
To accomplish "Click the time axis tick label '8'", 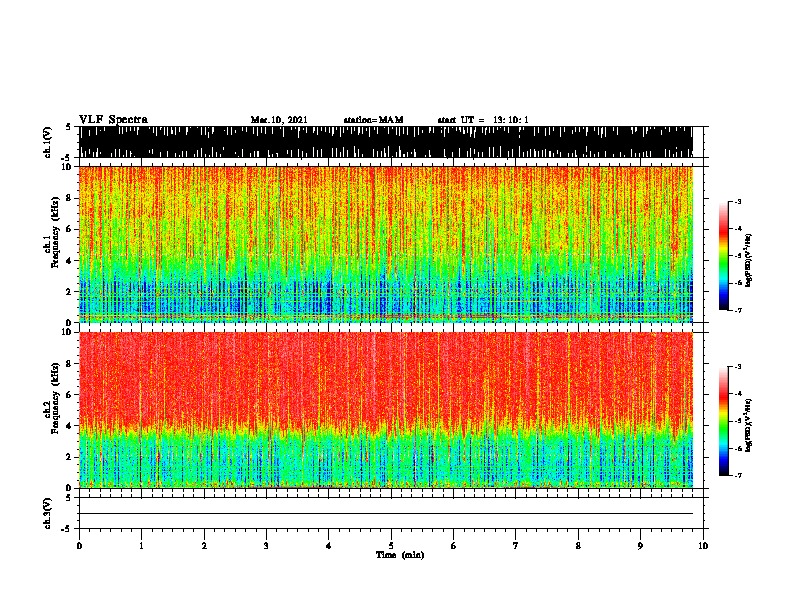I will point(578,545).
